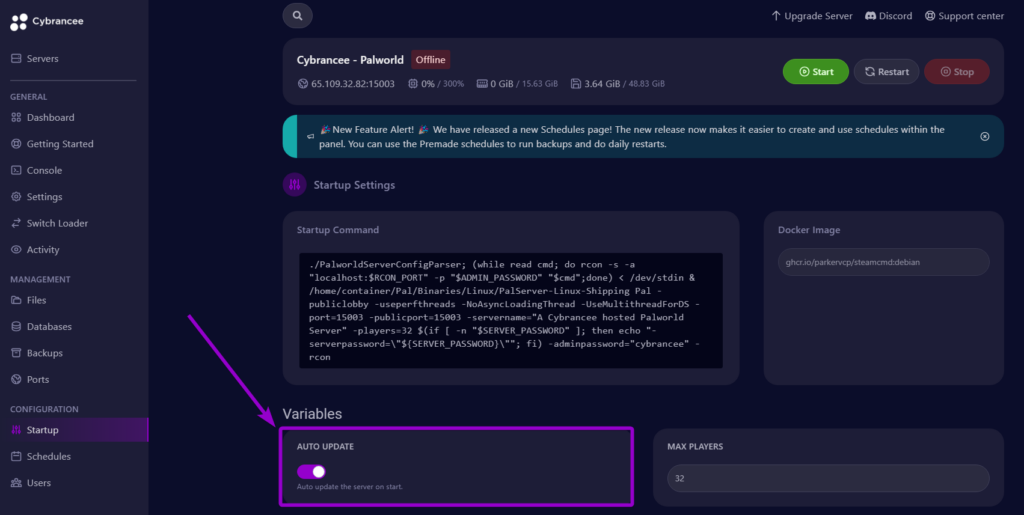Viewport: 1024px width, 515px height.
Task: Click the Support center lifebuoy icon
Action: [x=930, y=16]
